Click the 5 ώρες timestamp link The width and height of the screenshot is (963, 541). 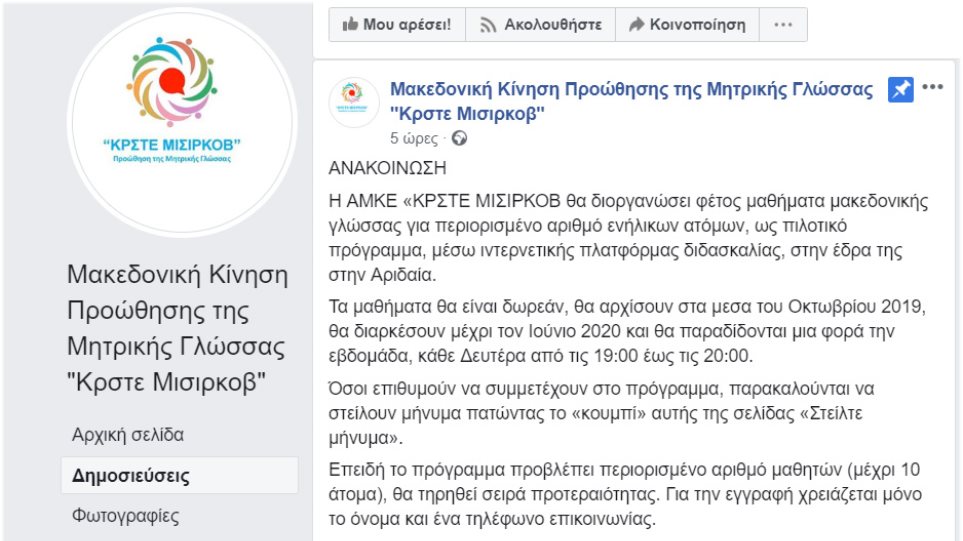(x=414, y=138)
